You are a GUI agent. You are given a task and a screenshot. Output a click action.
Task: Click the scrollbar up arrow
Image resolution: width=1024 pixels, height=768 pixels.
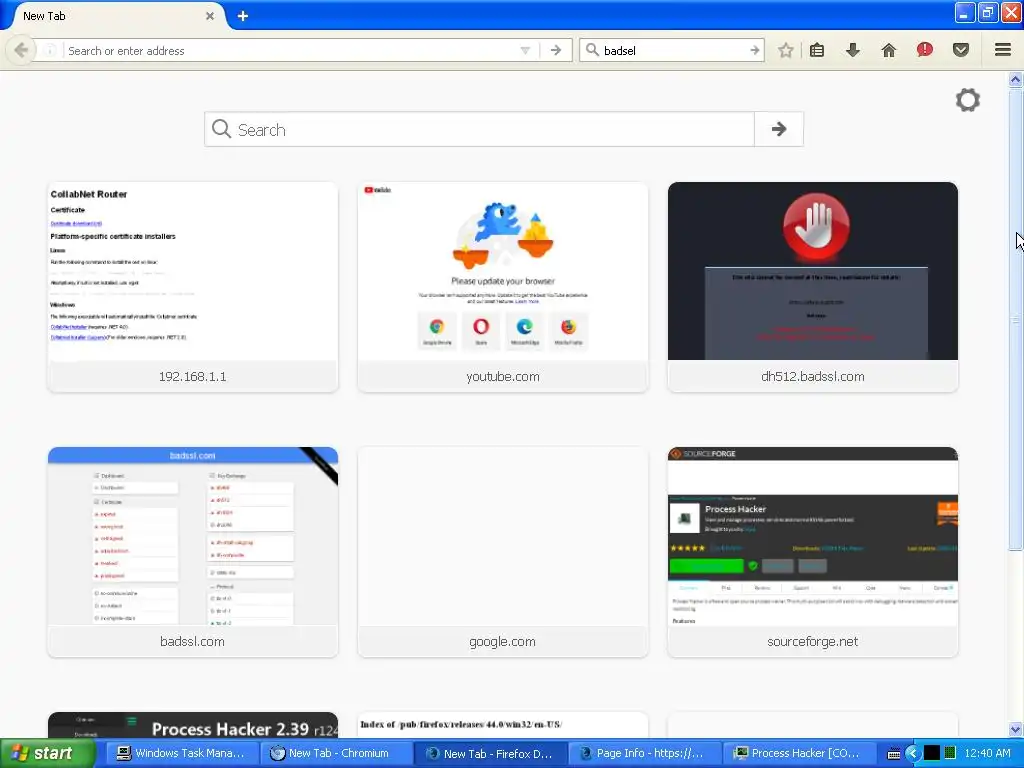click(1015, 80)
